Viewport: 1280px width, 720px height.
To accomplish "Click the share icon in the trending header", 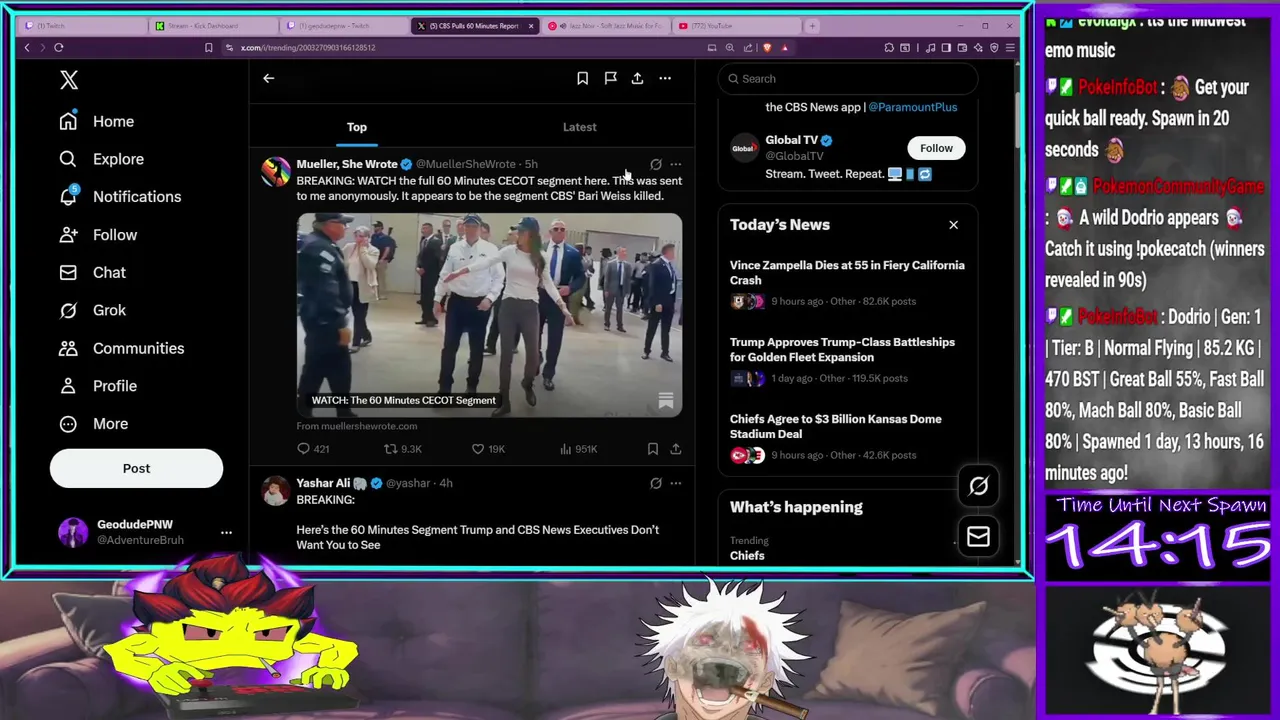I will point(637,78).
